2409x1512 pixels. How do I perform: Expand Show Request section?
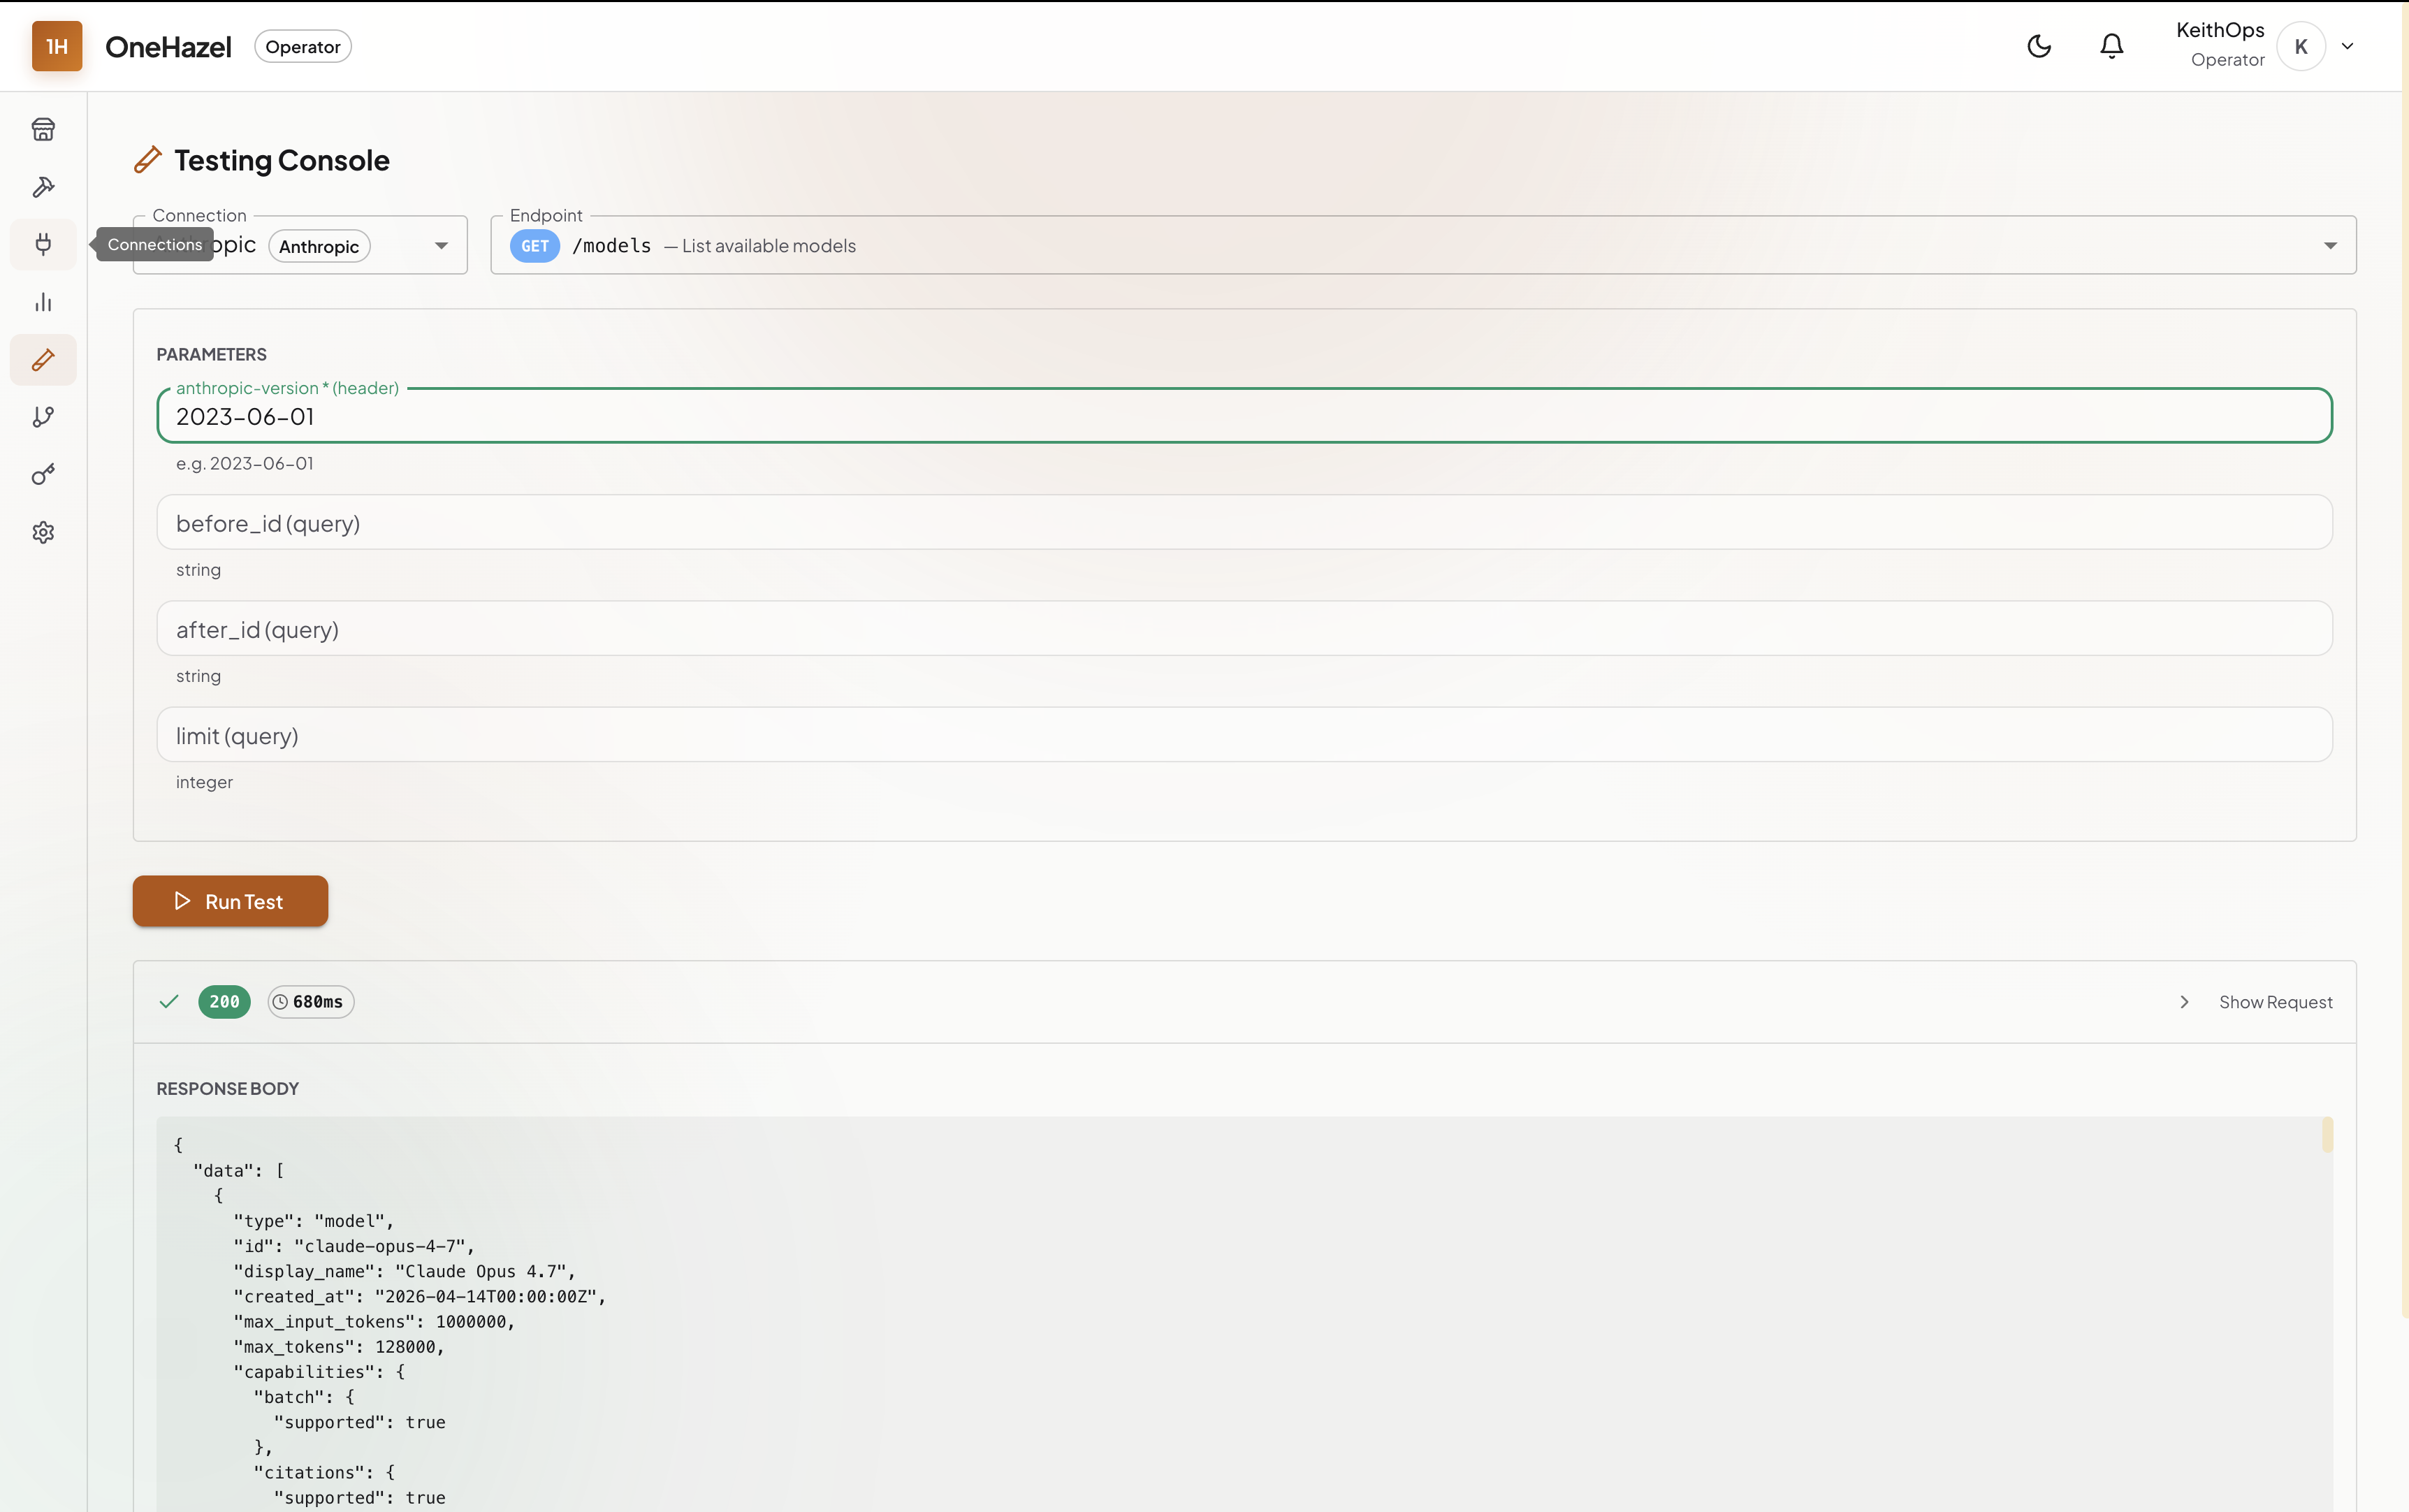(x=2256, y=1002)
